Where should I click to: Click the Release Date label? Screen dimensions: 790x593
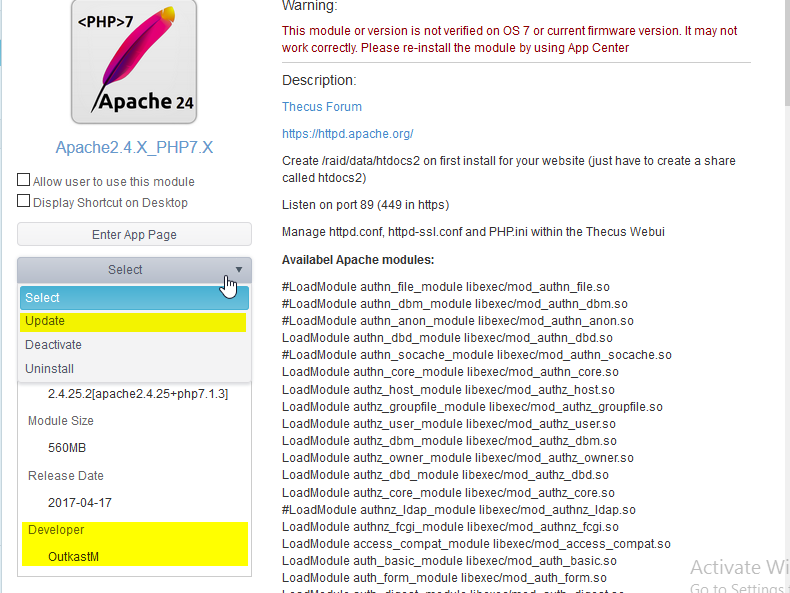click(65, 476)
